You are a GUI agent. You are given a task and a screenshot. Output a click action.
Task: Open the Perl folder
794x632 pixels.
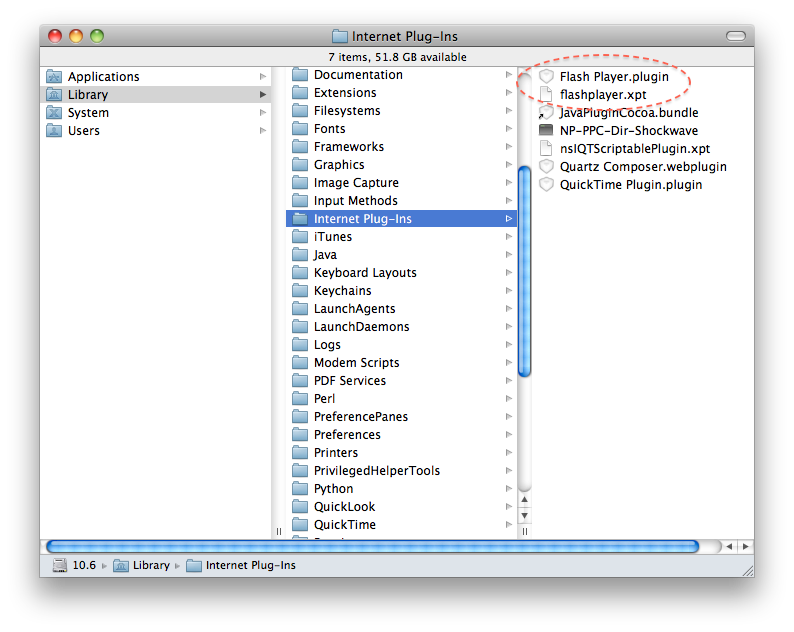point(402,399)
